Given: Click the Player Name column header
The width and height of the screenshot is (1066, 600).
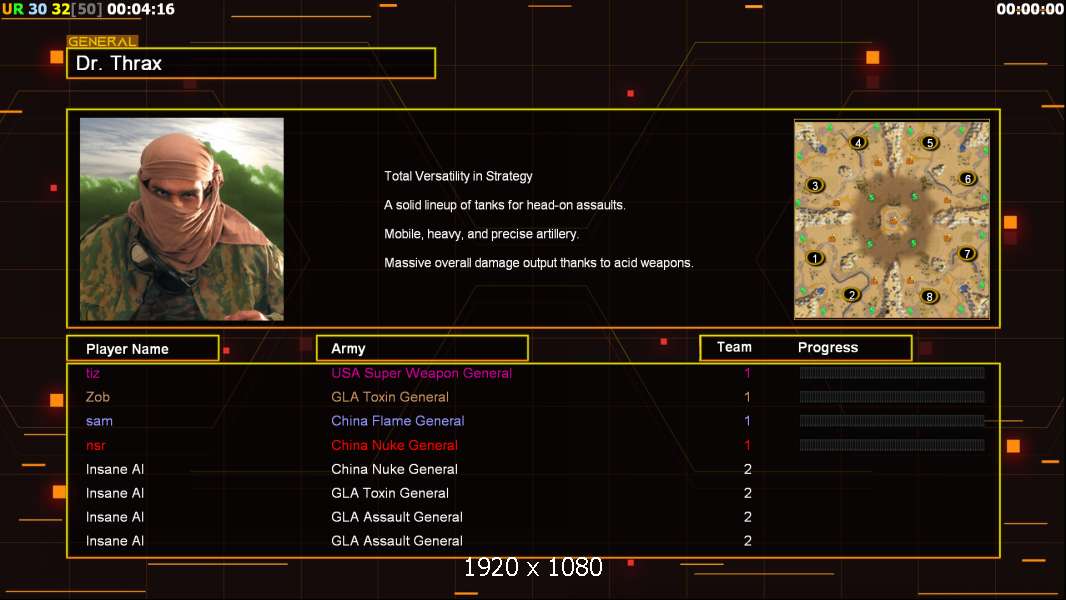Looking at the screenshot, I should point(143,349).
